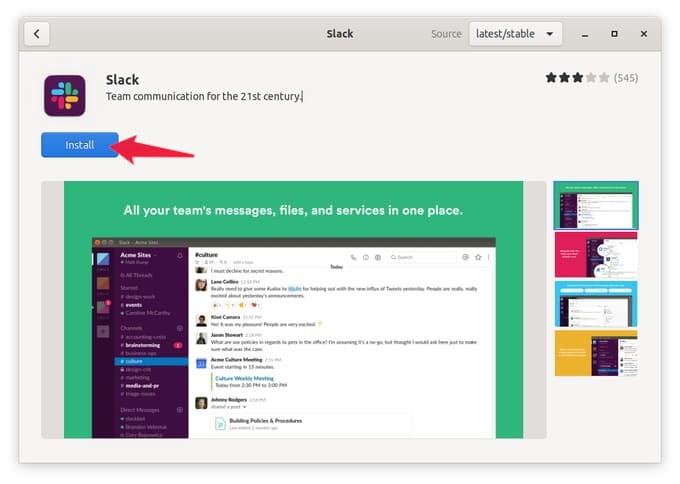Select the pink second screenshot thumbnail
This screenshot has width=680, height=484.
[x=596, y=255]
